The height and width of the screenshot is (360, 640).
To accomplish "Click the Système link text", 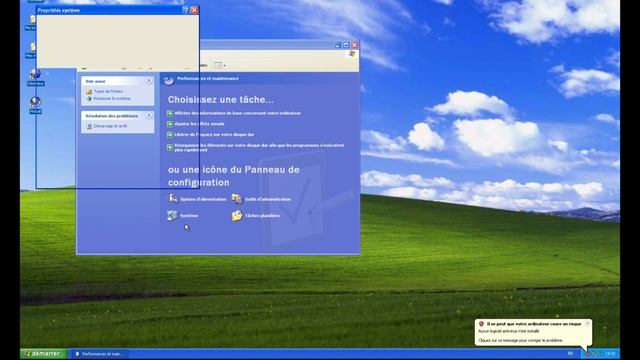I will 189,216.
